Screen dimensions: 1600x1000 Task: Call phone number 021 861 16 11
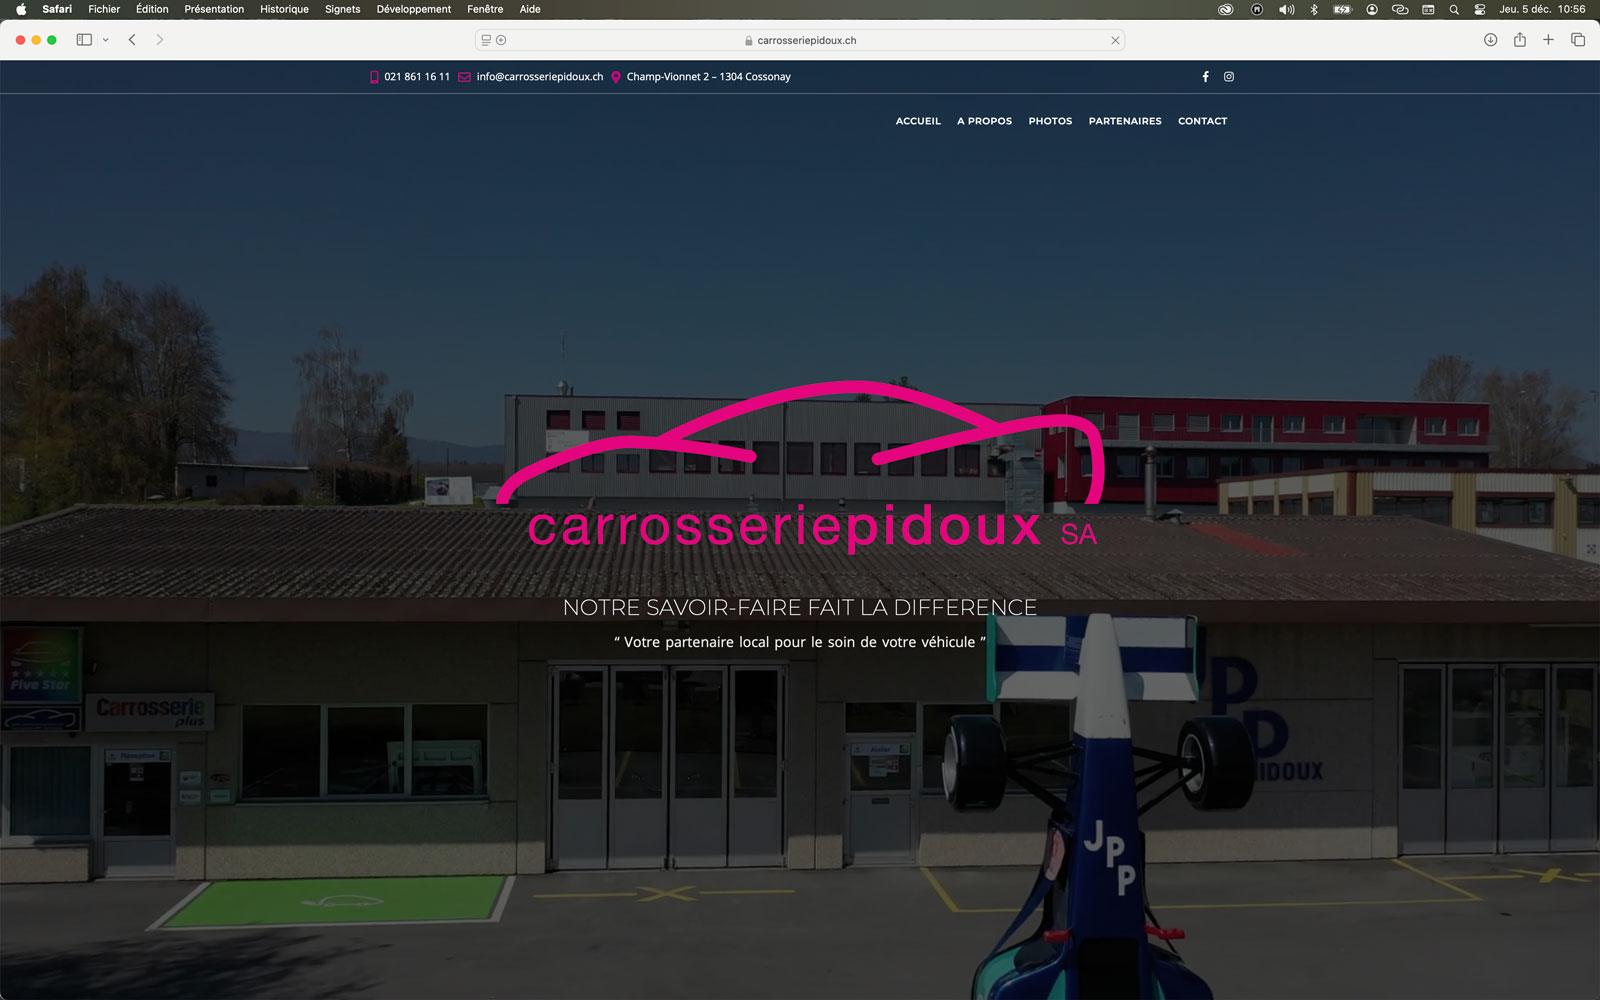[417, 77]
